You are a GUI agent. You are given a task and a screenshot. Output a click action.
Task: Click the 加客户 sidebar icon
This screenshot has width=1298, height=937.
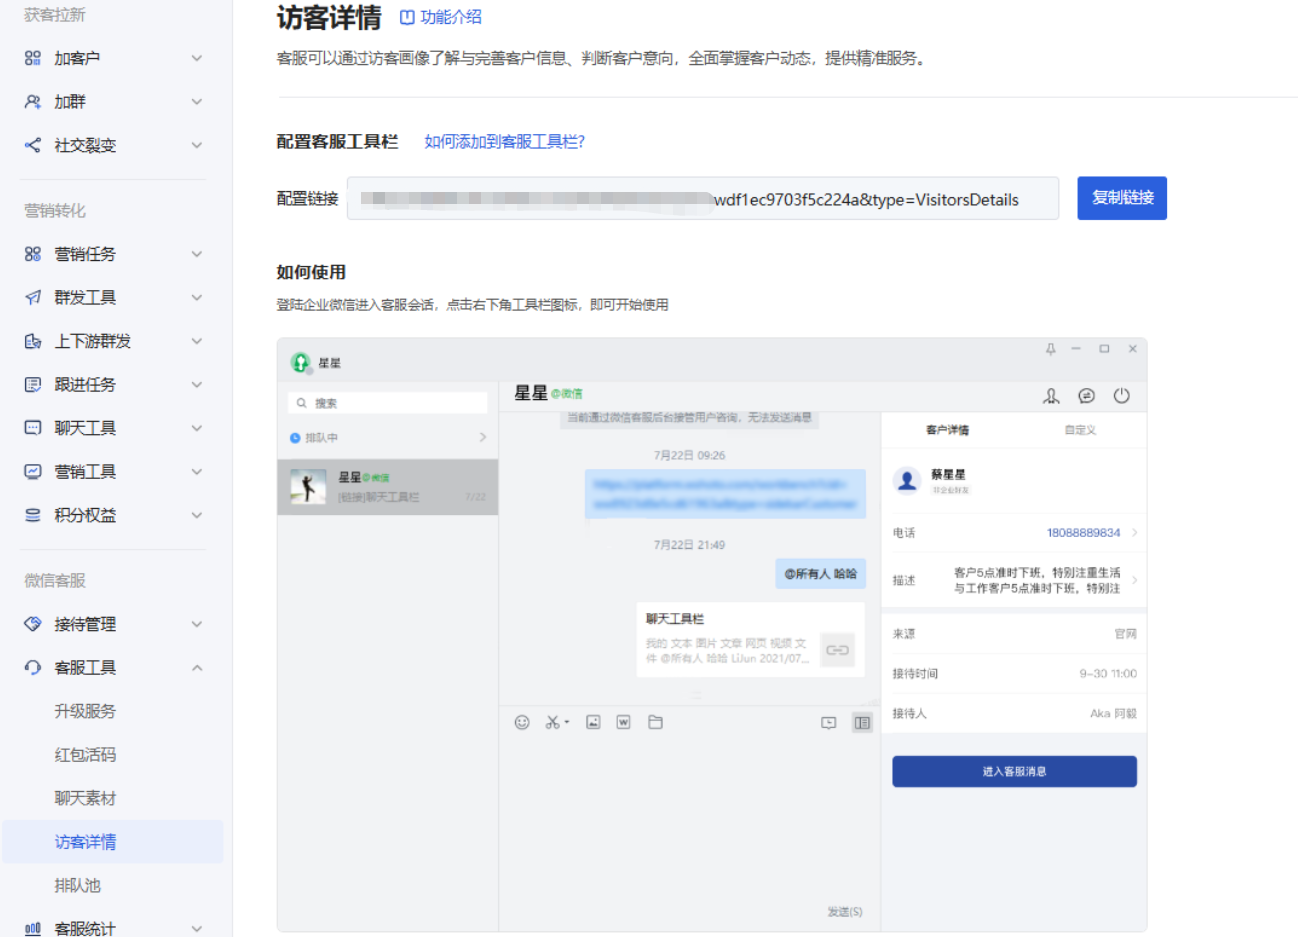(33, 58)
